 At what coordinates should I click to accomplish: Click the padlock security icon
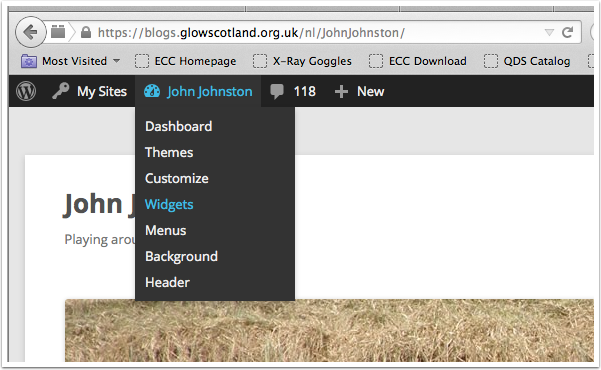(86, 32)
